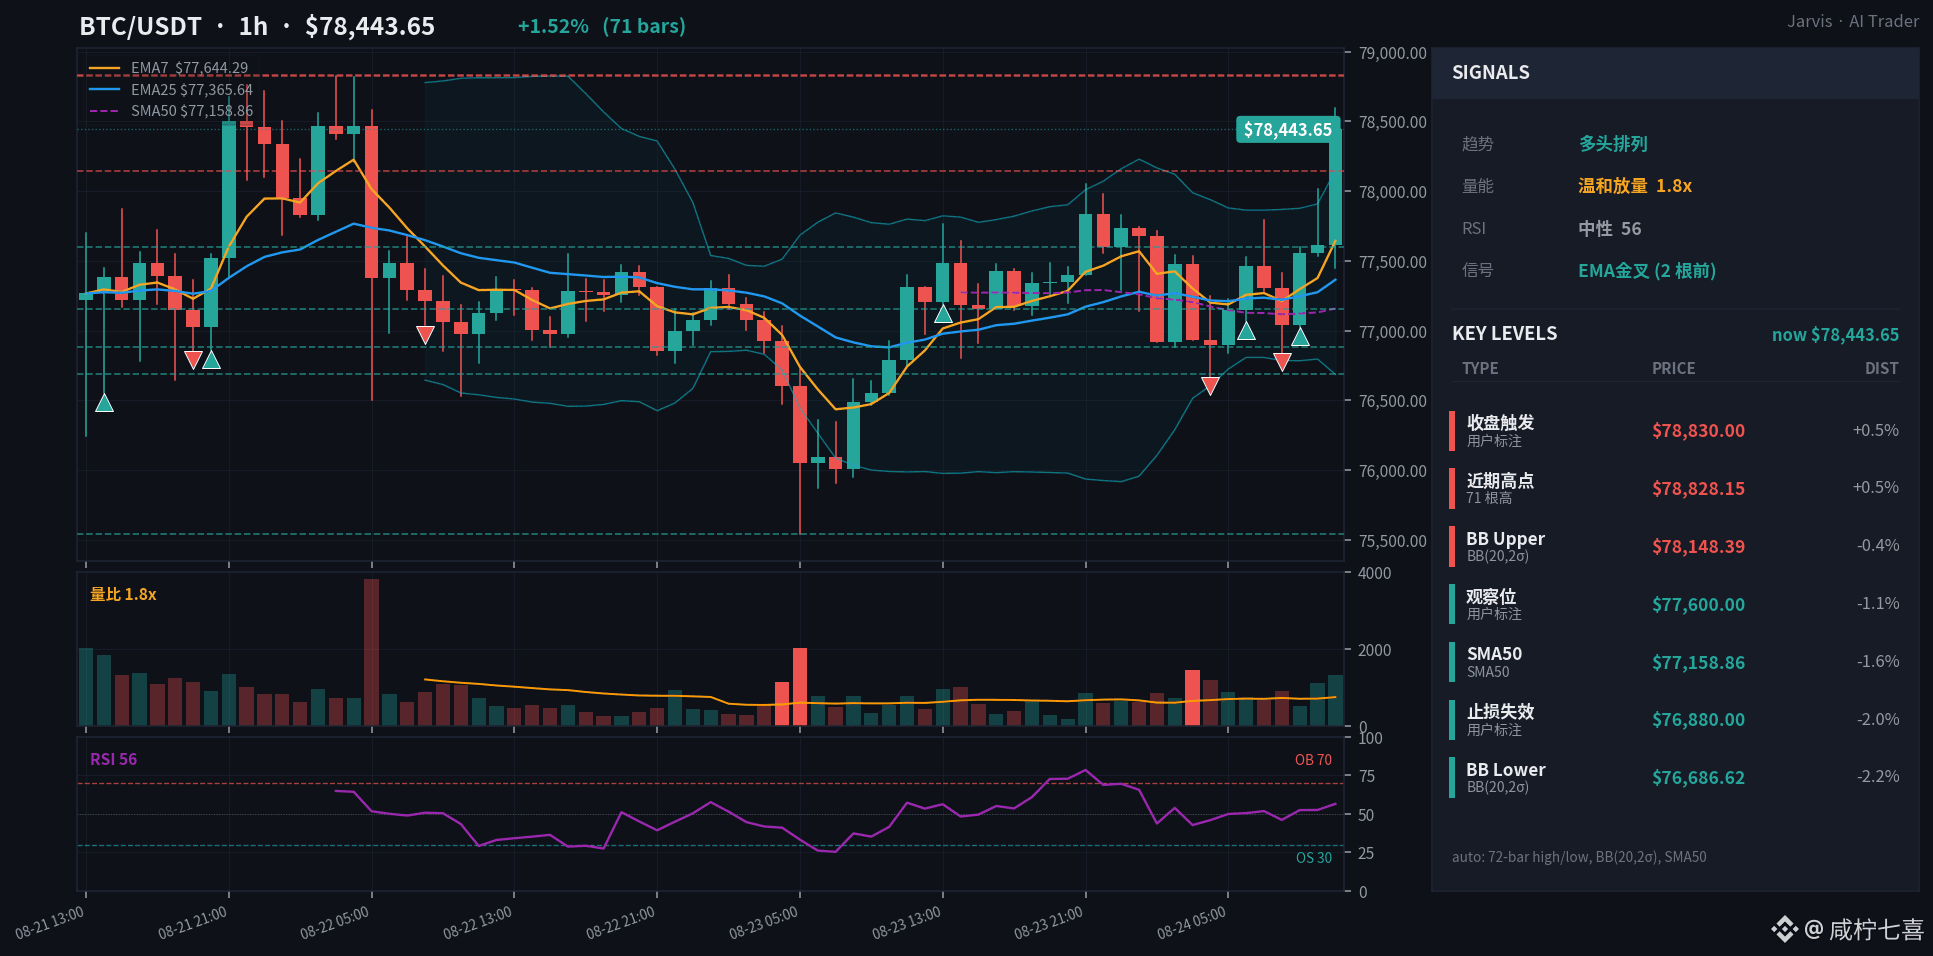Click the auto: 72-bar high/low footer note
The width and height of the screenshot is (1933, 956).
(x=1579, y=857)
